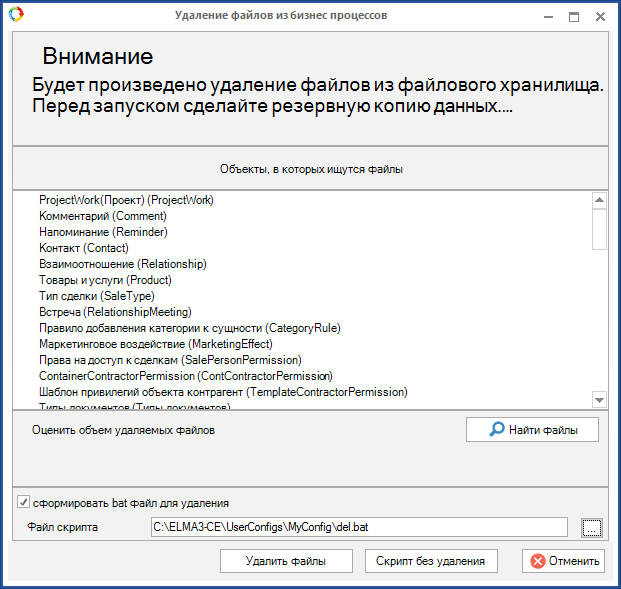Select the Комментарий (Comment) list item
621x589 pixels.
[103, 216]
